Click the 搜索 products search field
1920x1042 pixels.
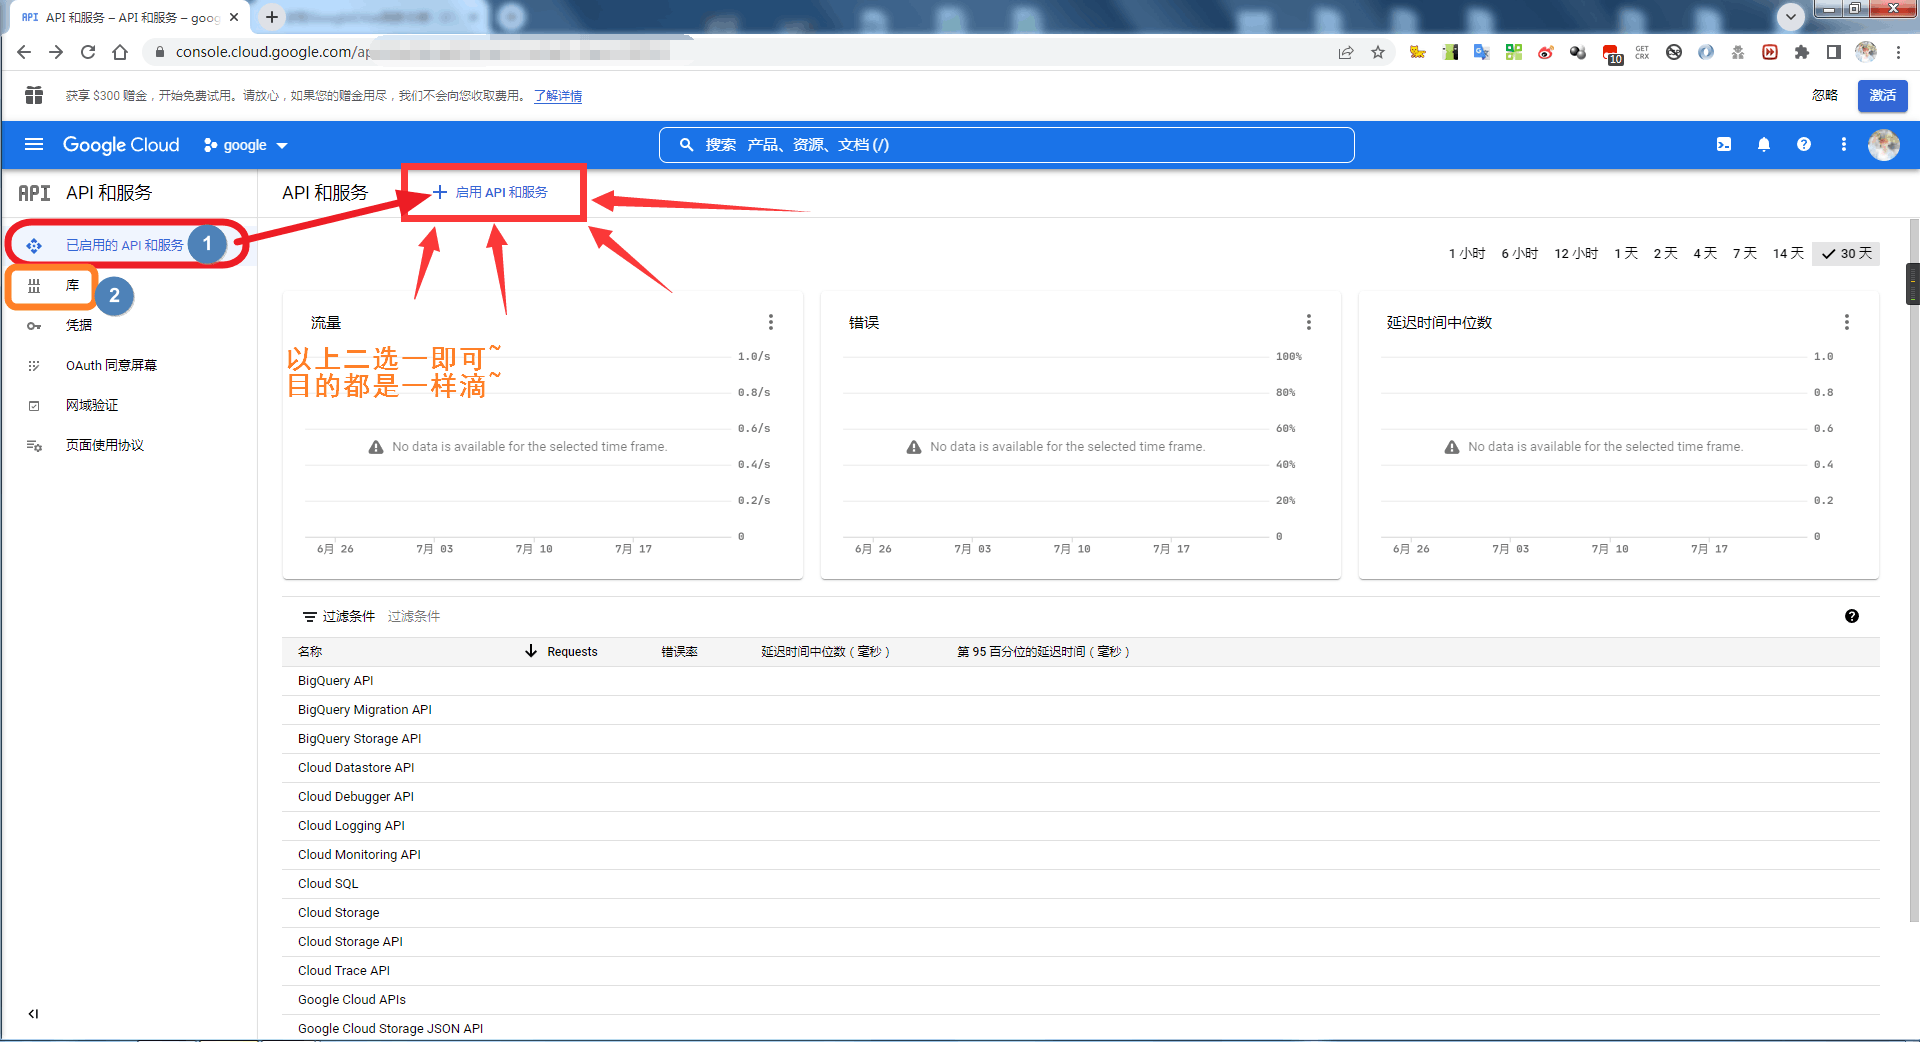pos(1005,144)
